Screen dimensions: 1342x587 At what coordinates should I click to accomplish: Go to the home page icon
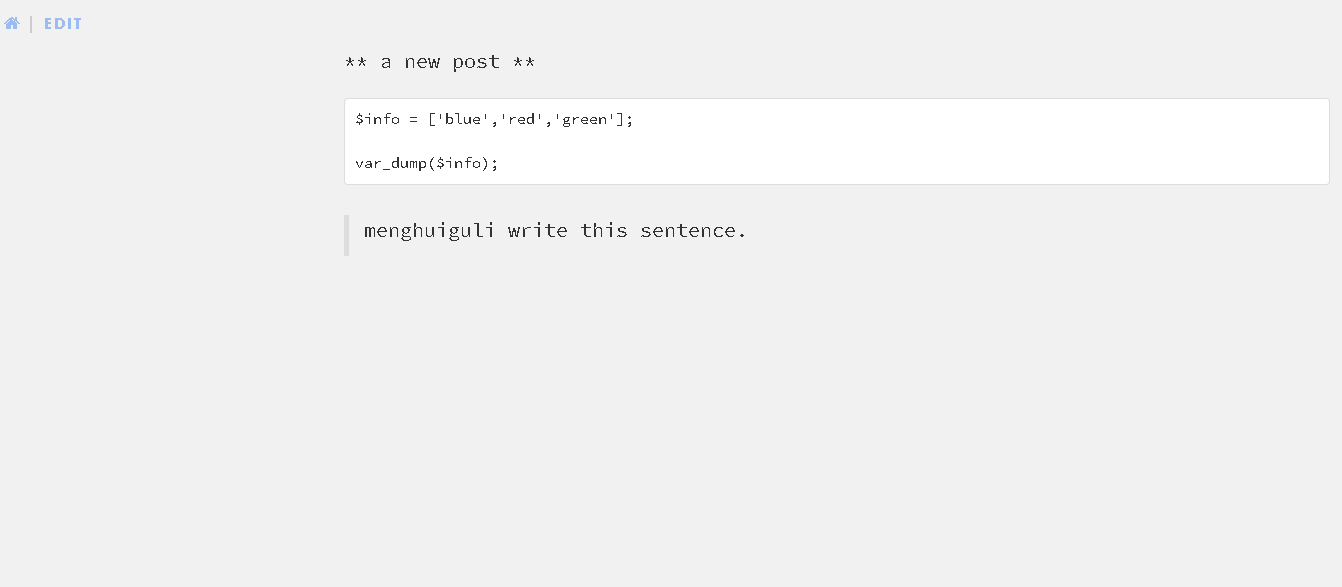pyautogui.click(x=12, y=23)
